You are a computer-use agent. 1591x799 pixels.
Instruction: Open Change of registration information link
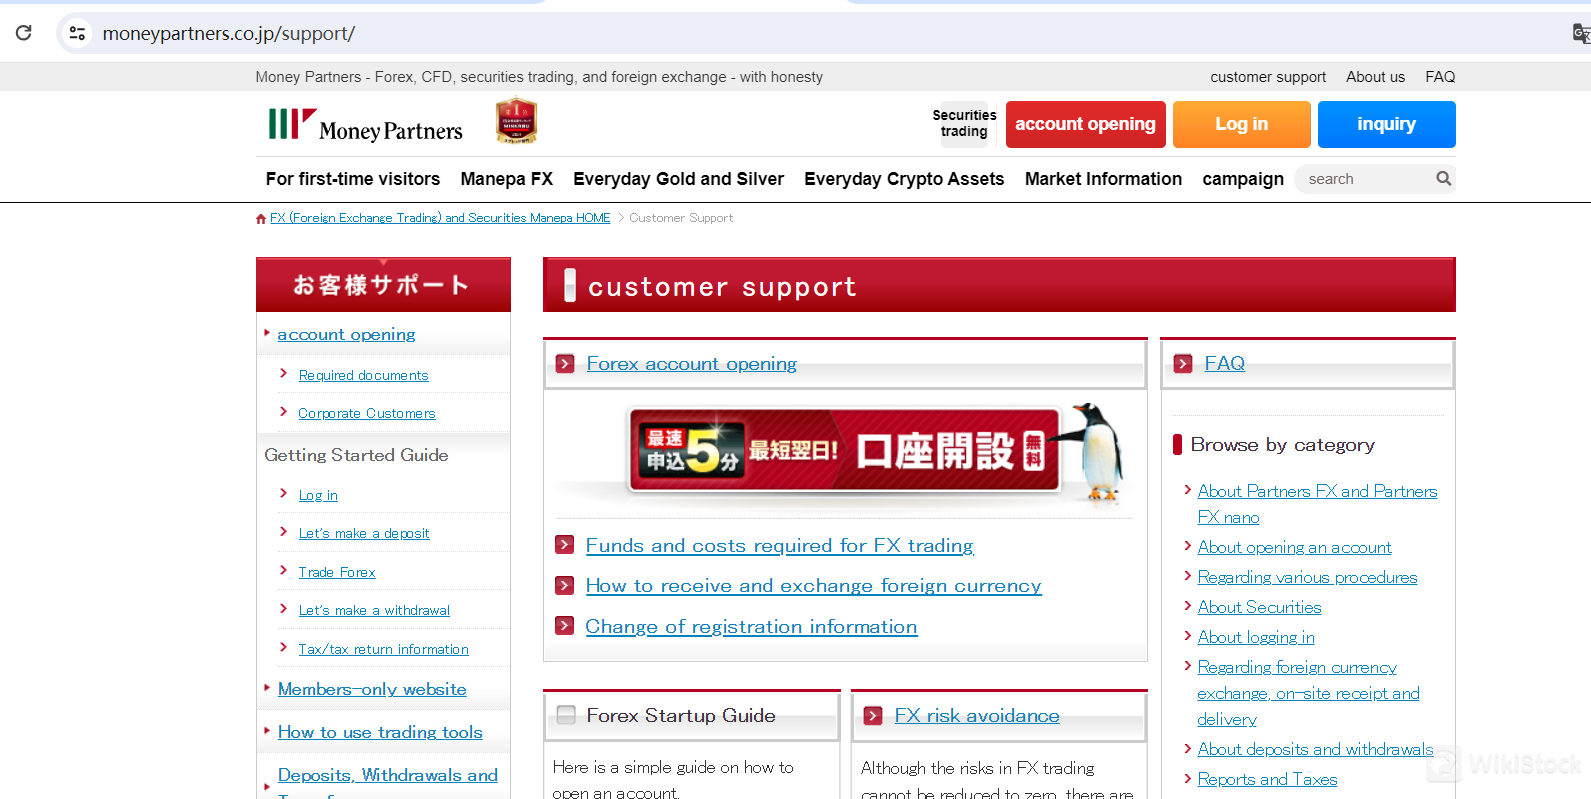(x=751, y=627)
